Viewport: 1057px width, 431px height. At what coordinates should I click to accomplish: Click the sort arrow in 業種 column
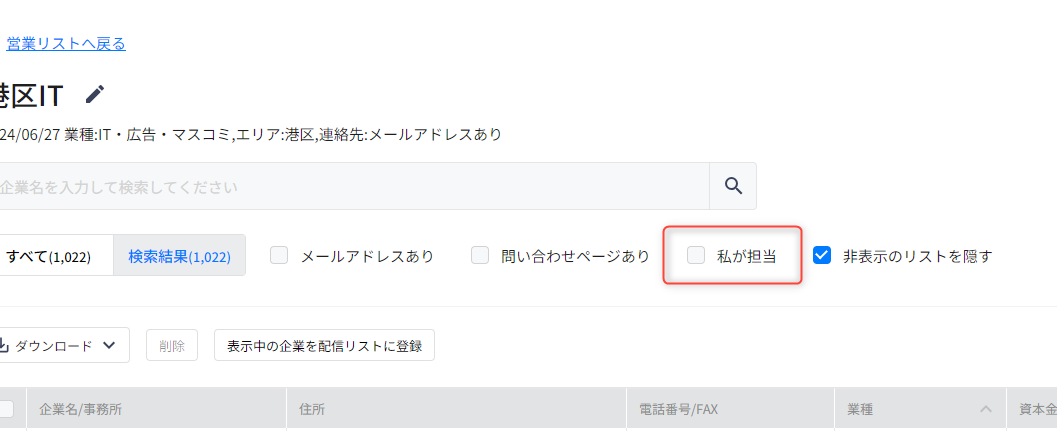point(986,409)
